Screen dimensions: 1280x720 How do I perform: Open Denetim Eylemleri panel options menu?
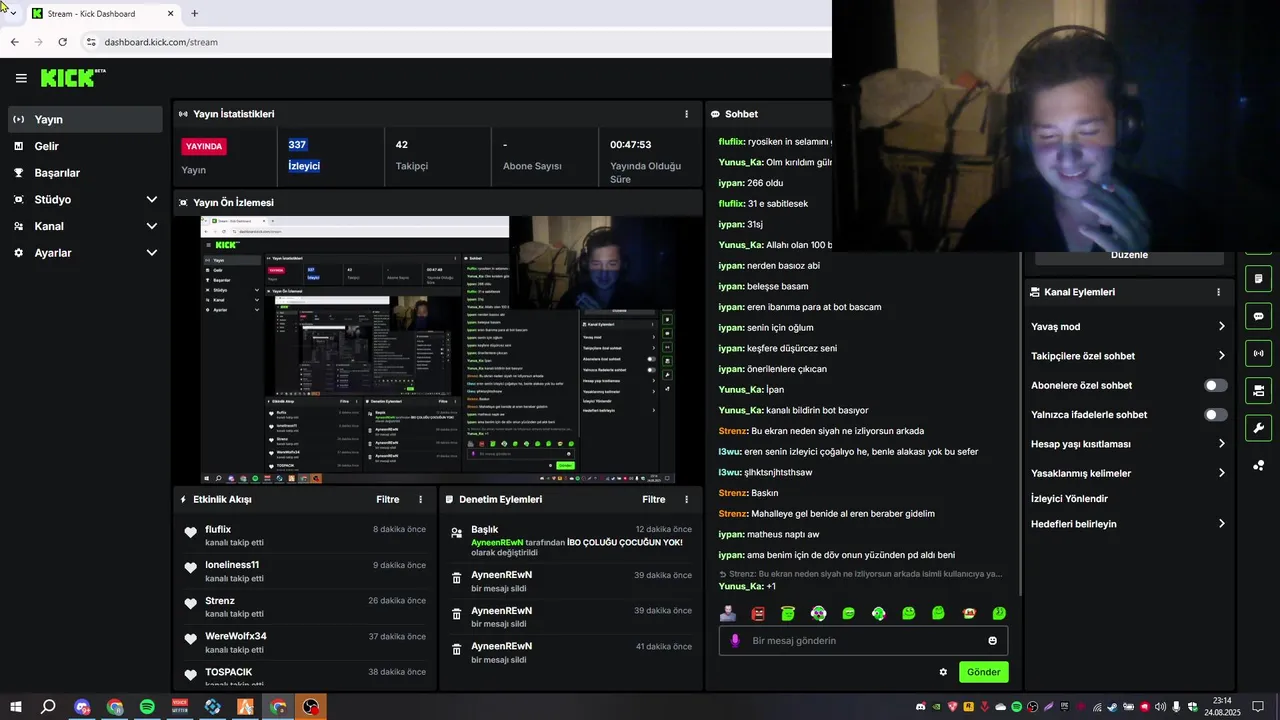pyautogui.click(x=686, y=499)
